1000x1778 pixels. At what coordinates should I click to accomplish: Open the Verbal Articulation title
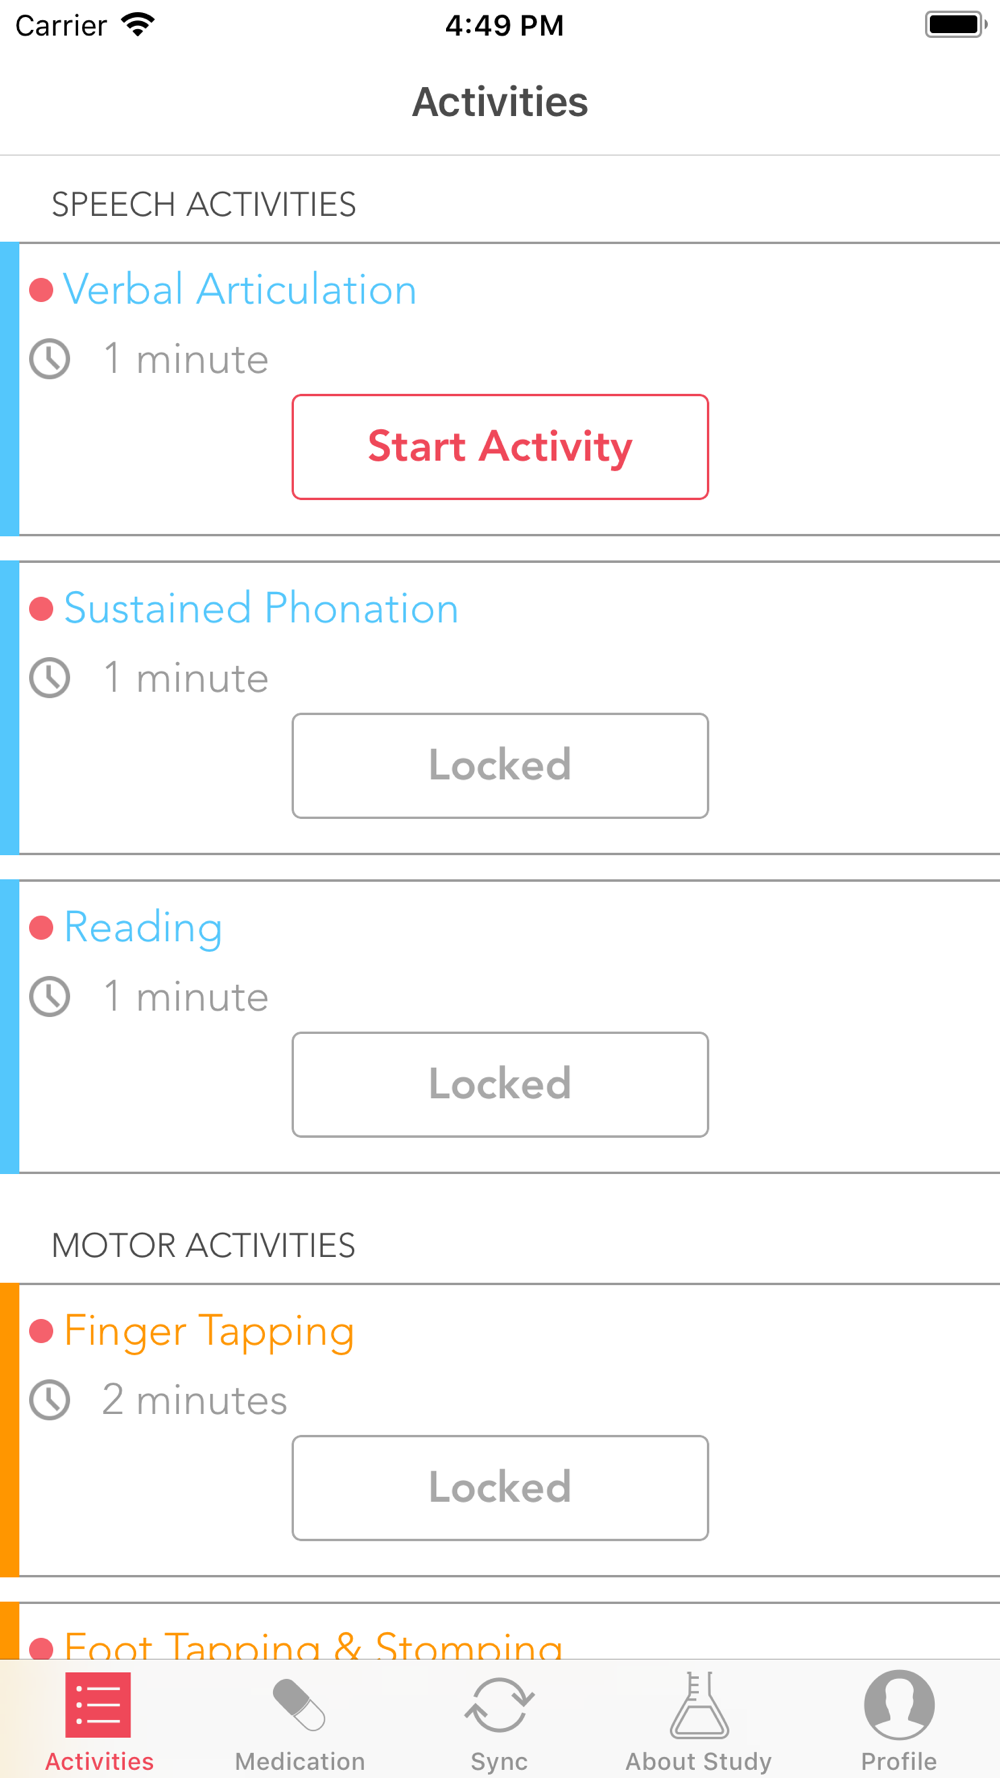click(x=240, y=290)
